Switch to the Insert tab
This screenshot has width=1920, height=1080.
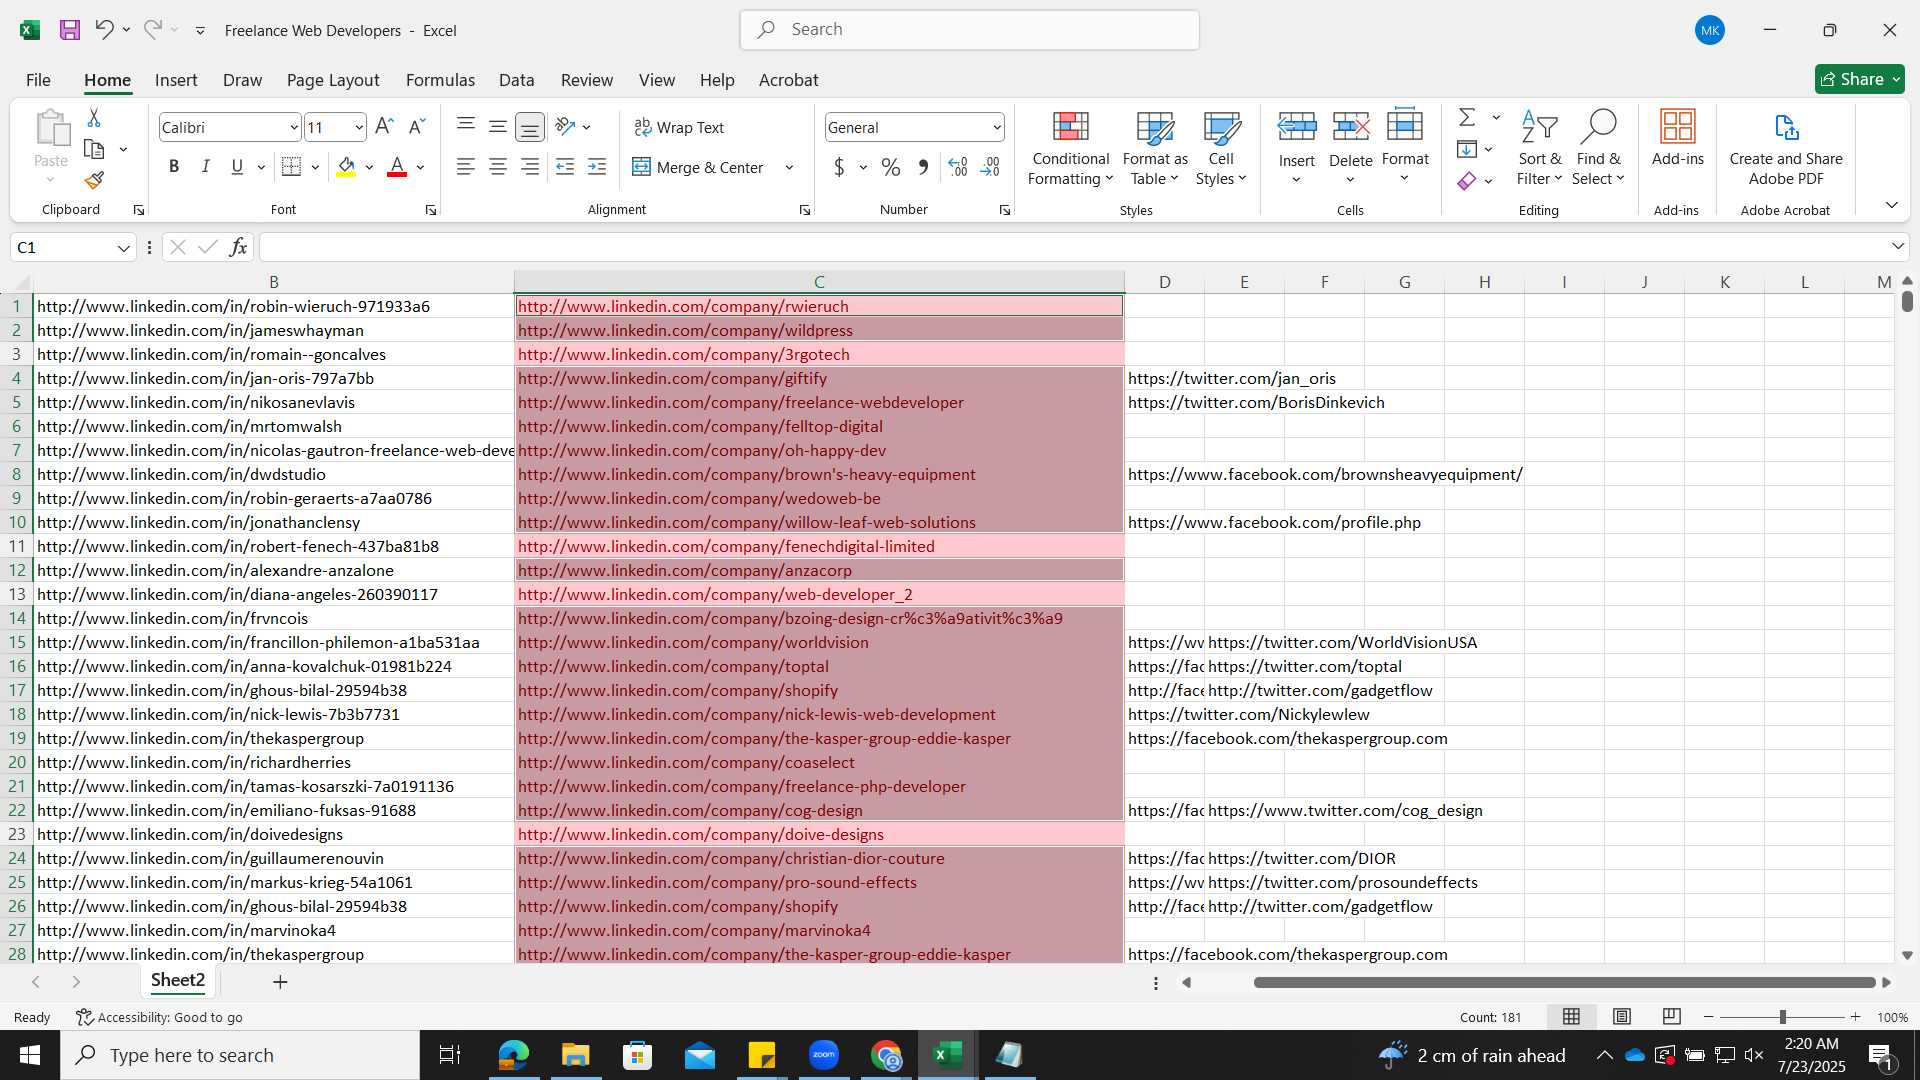click(x=176, y=80)
